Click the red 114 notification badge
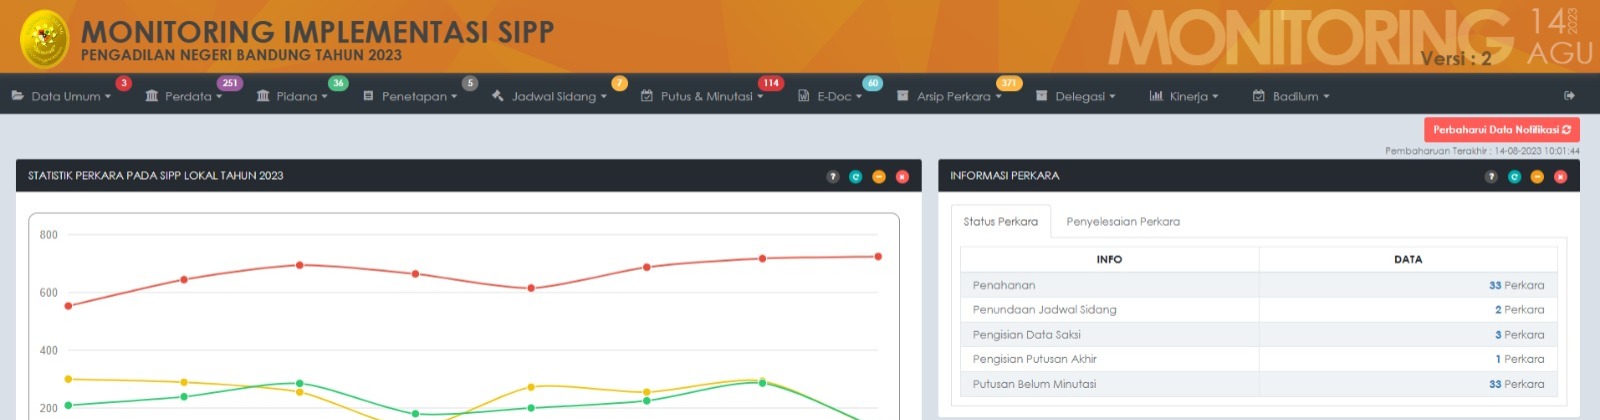Image resolution: width=1600 pixels, height=420 pixels. pyautogui.click(x=770, y=83)
